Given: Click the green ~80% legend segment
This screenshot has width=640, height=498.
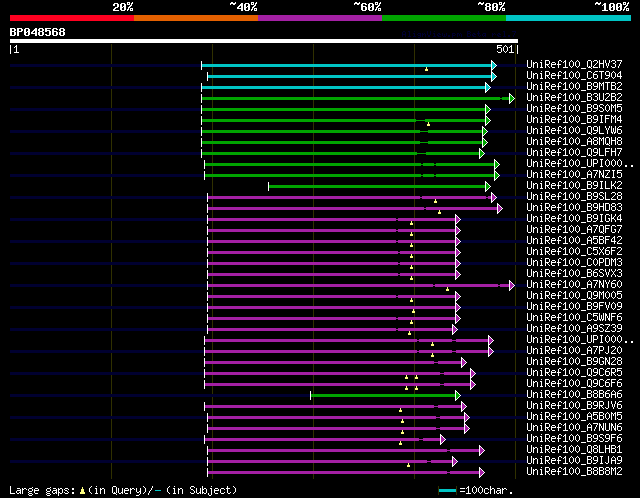Looking at the screenshot, I should (444, 18).
